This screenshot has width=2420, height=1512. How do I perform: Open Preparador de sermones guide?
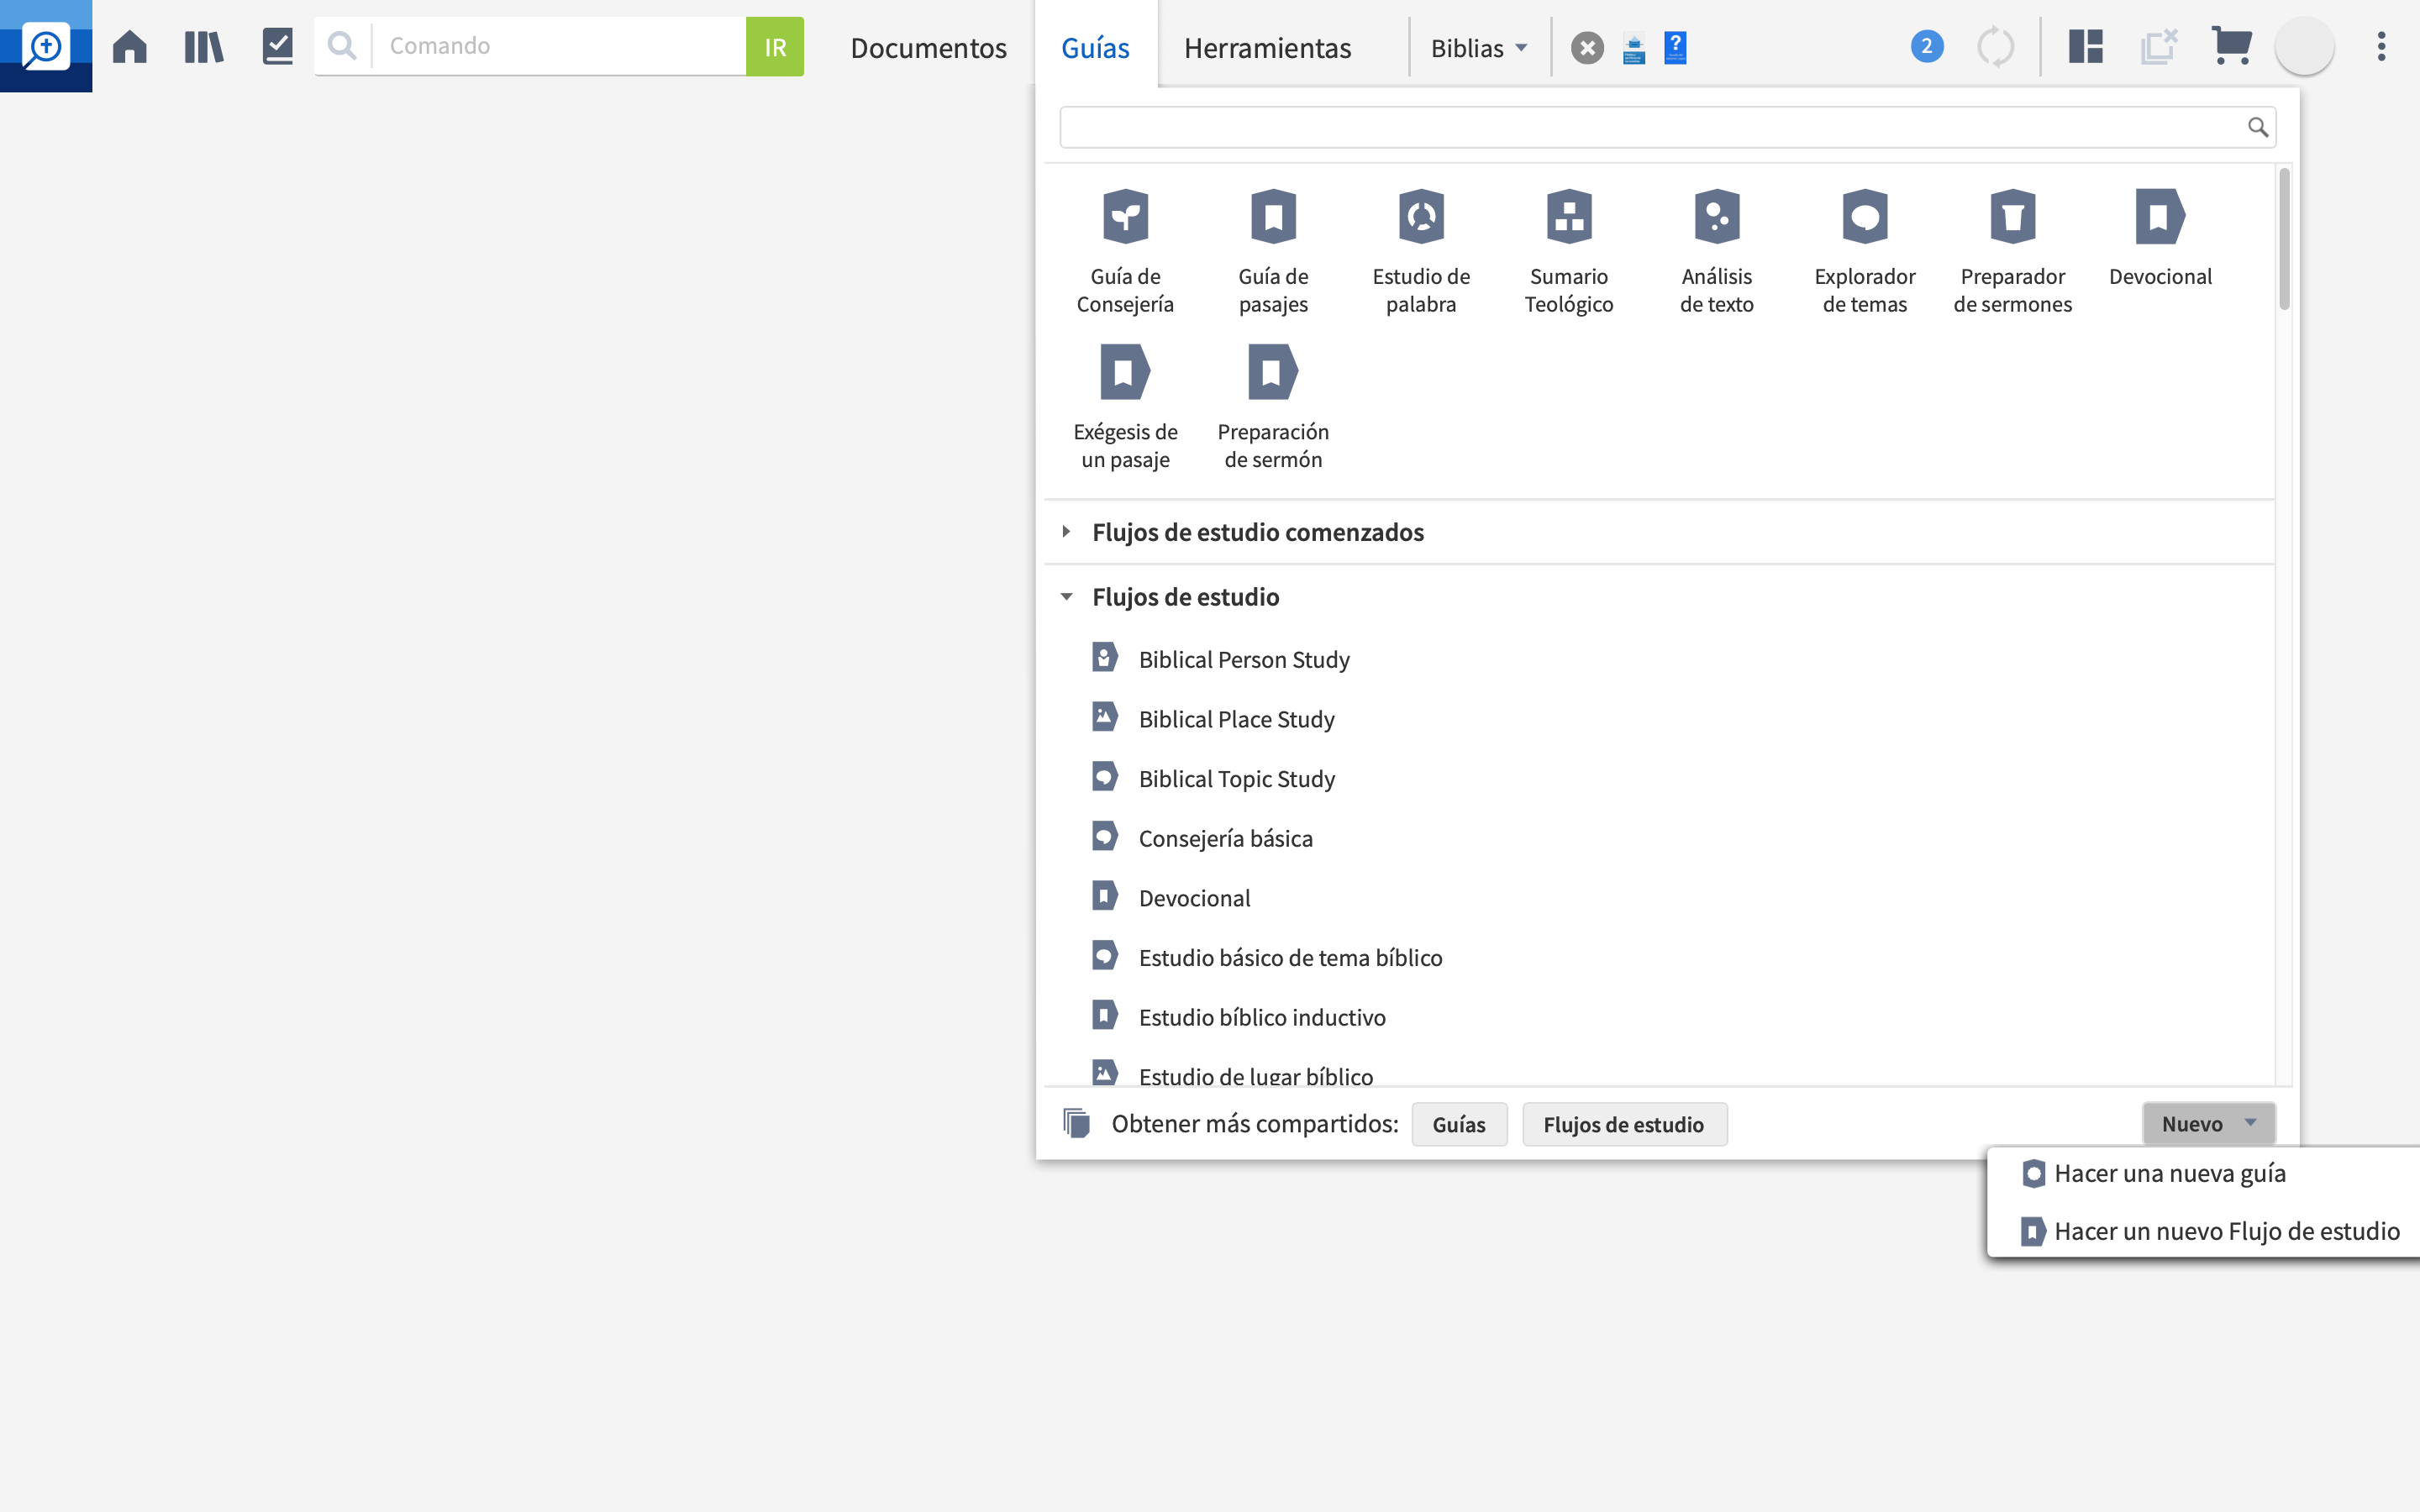click(2013, 251)
